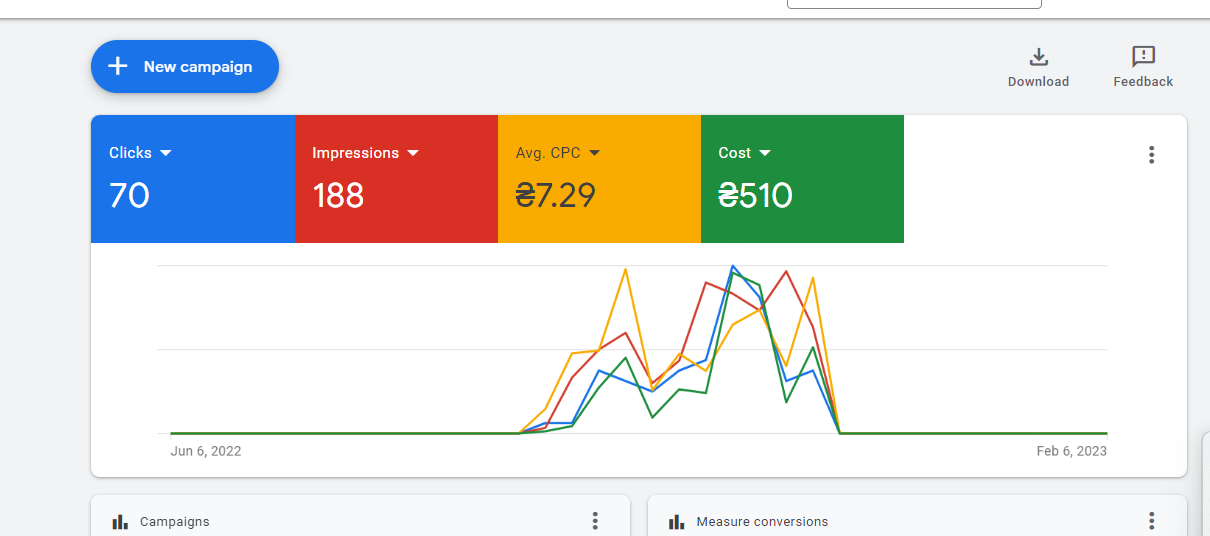Click the Measure conversions bar chart icon
The height and width of the screenshot is (536, 1210).
point(677,522)
